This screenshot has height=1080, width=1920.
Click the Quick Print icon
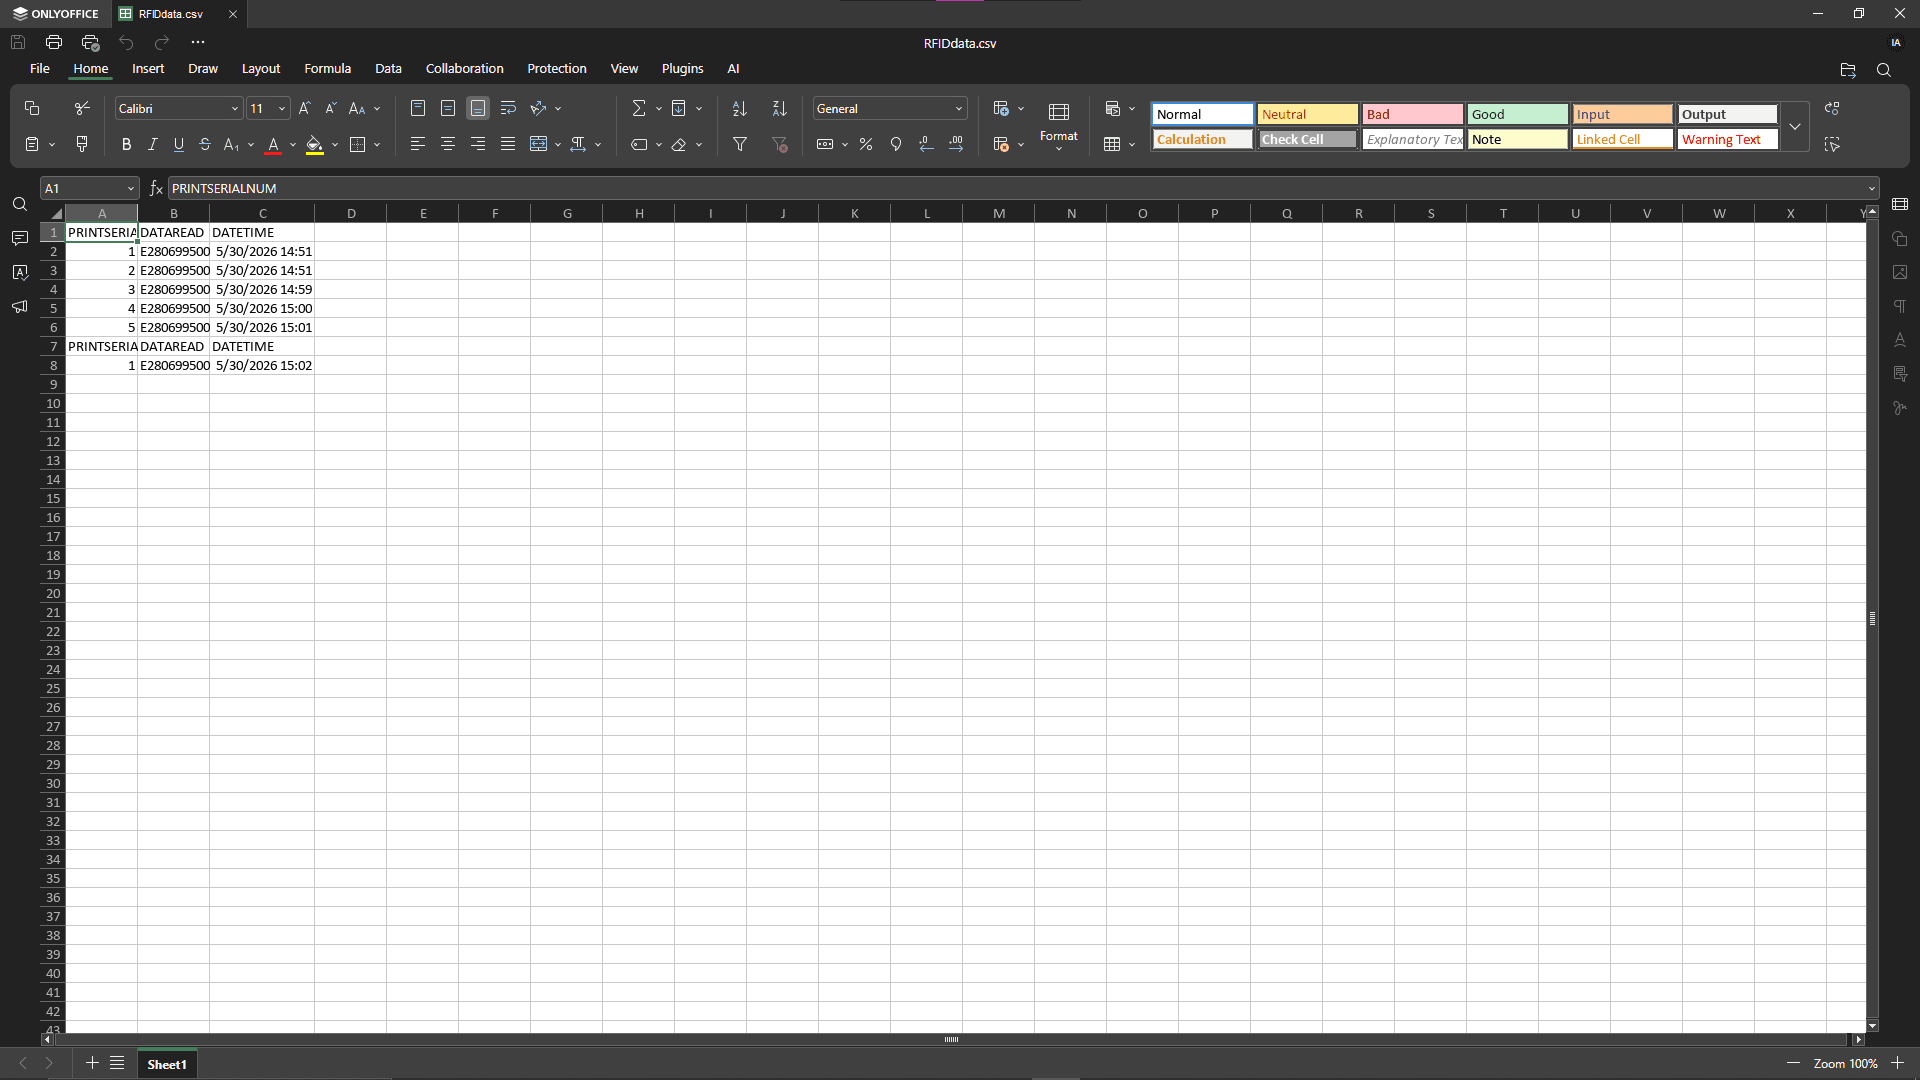click(90, 42)
